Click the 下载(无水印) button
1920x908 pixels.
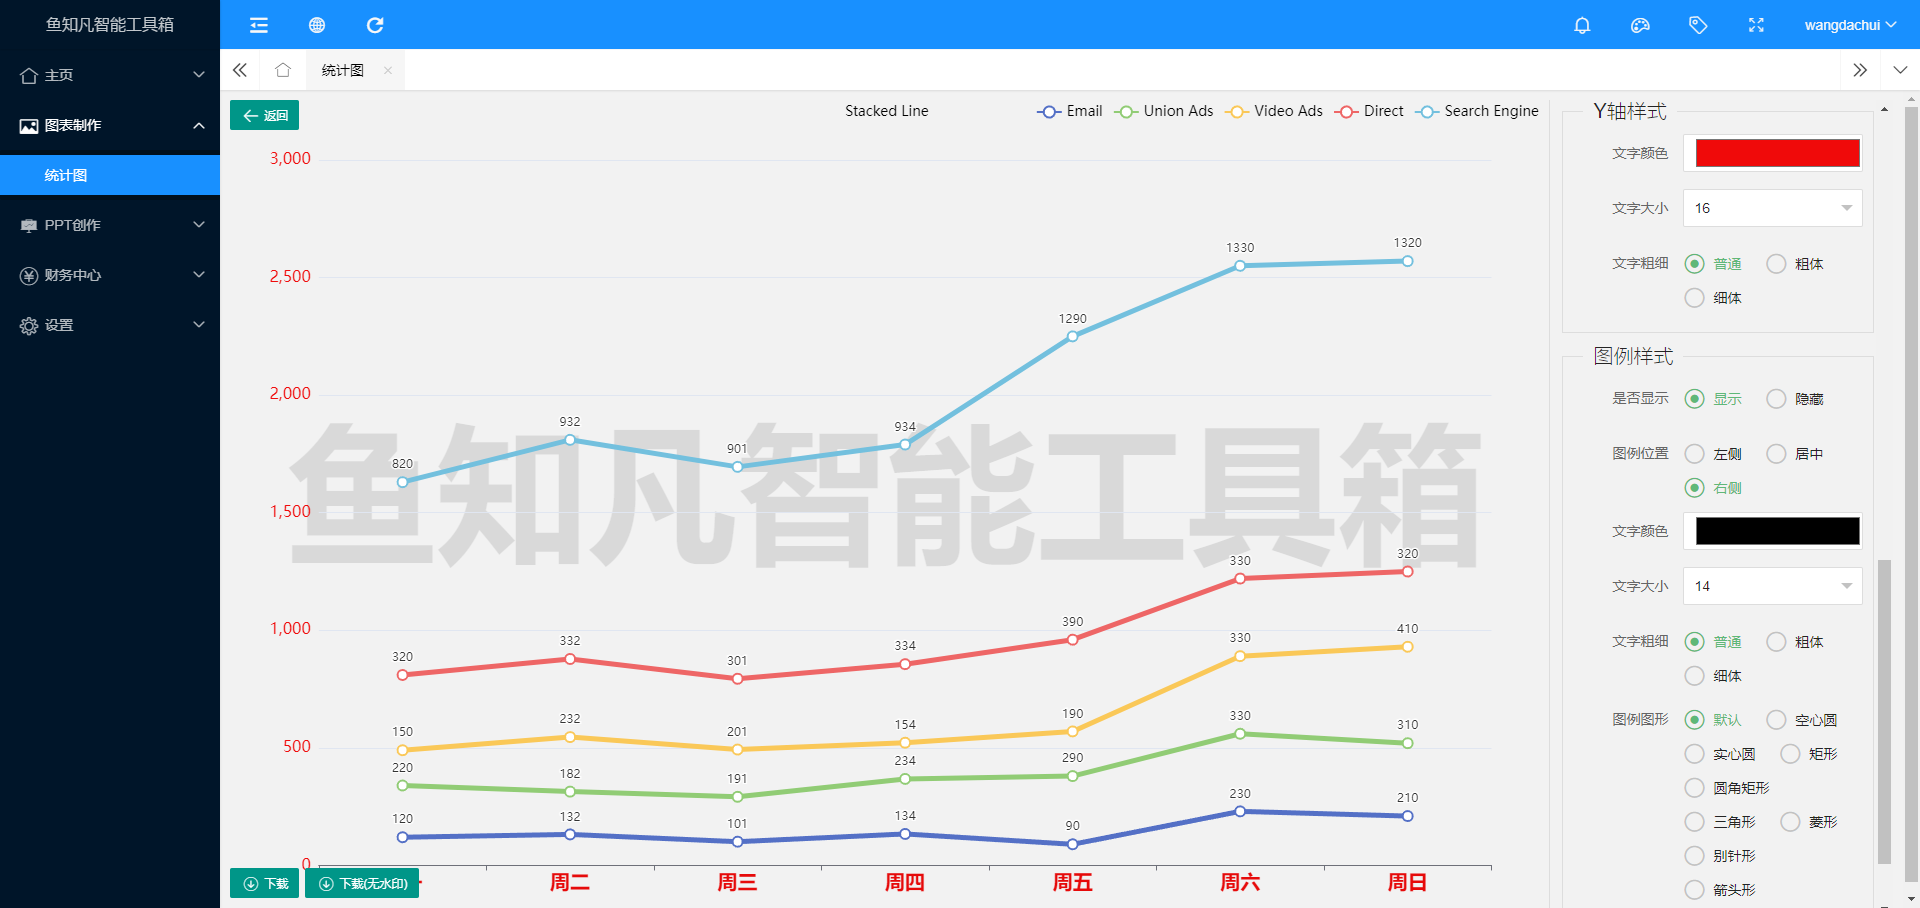pos(362,883)
